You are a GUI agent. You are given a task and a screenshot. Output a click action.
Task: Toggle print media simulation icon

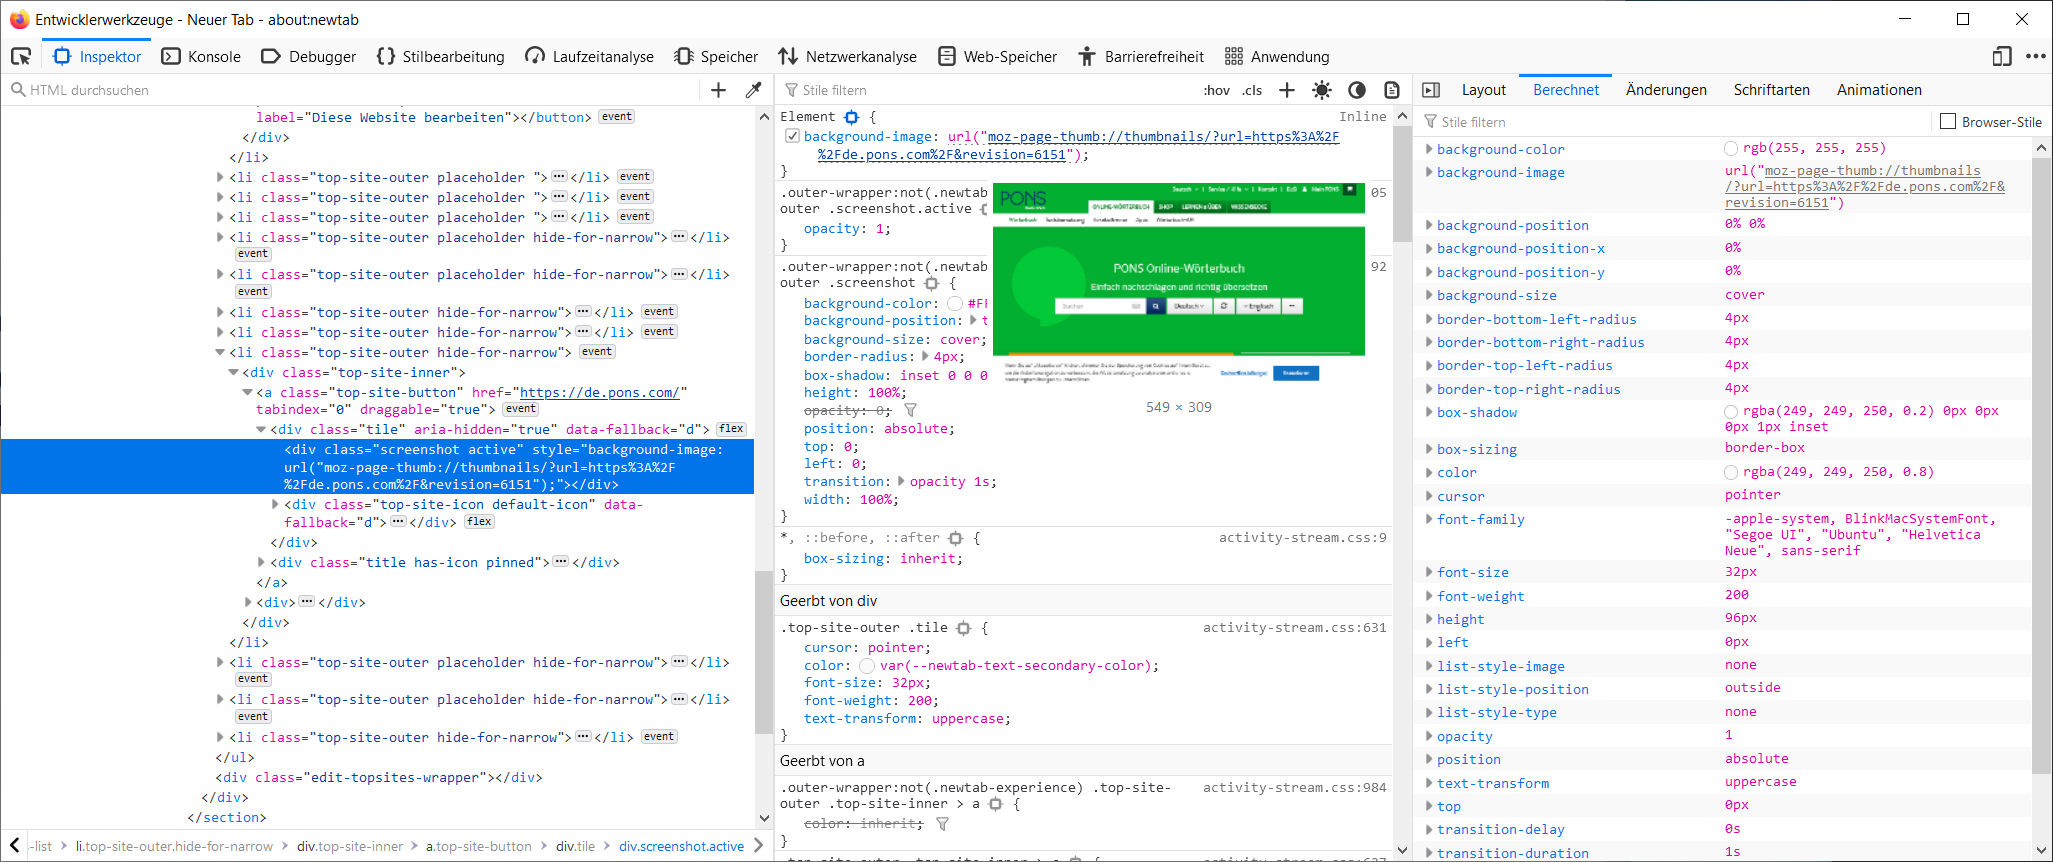tap(1391, 90)
